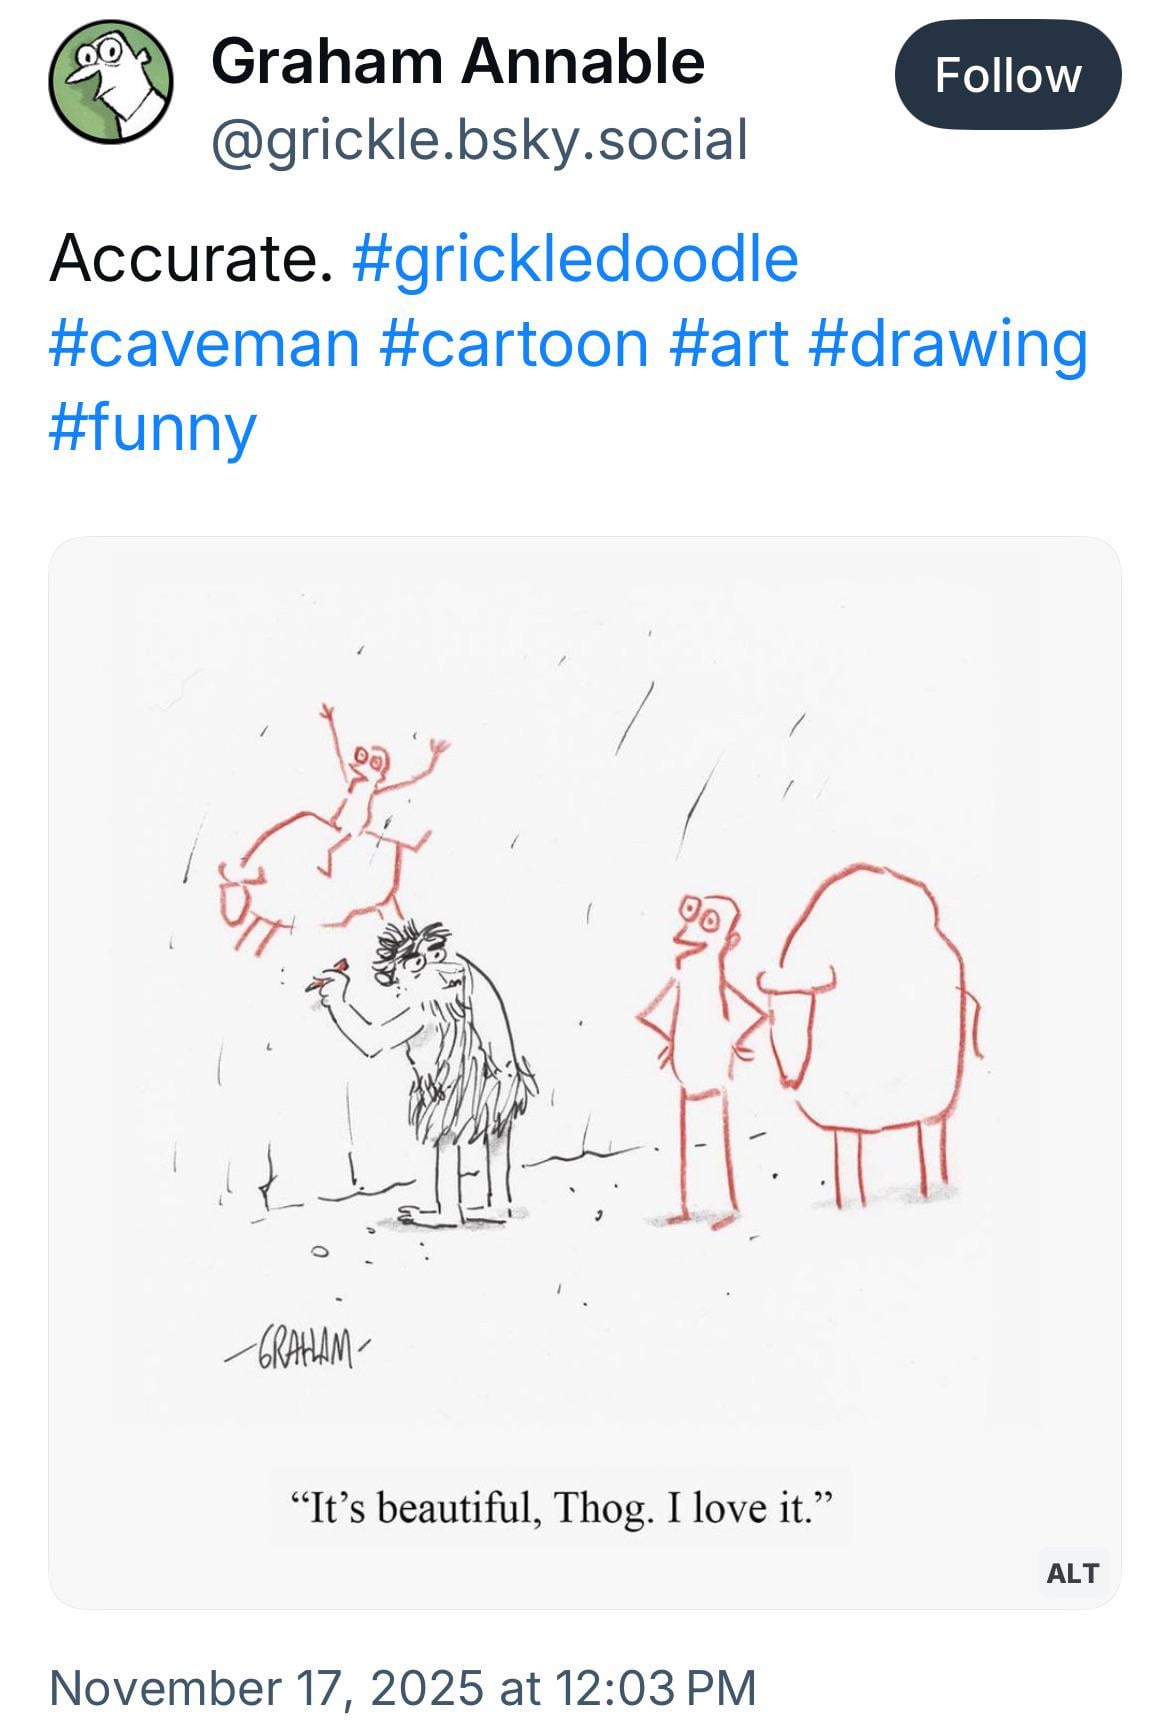Click the Follow button
Screen dimensions: 1170x1734
tap(1007, 75)
